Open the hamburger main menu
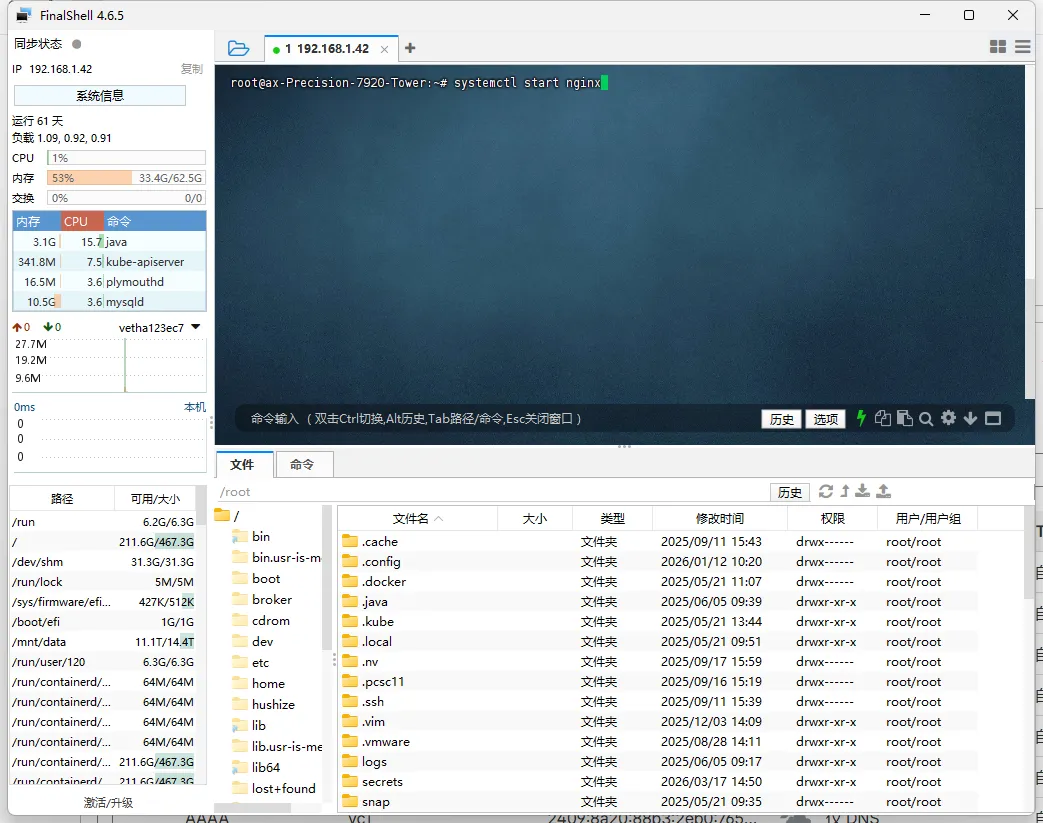The width and height of the screenshot is (1043, 823). coord(1023,47)
